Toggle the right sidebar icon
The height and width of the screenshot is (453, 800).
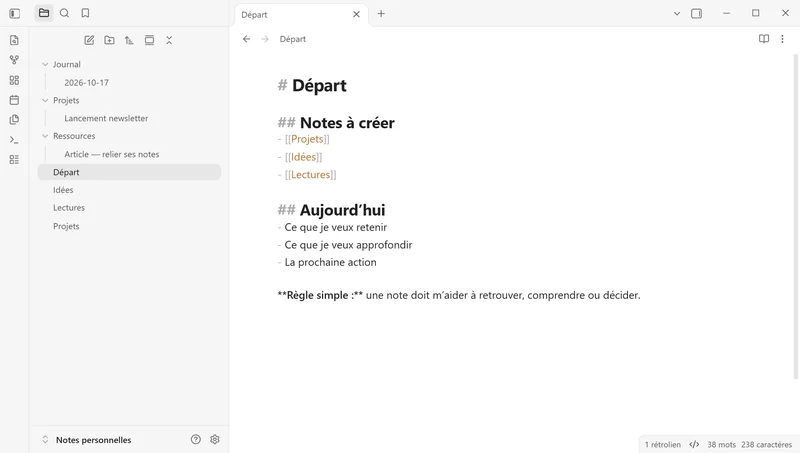[696, 14]
